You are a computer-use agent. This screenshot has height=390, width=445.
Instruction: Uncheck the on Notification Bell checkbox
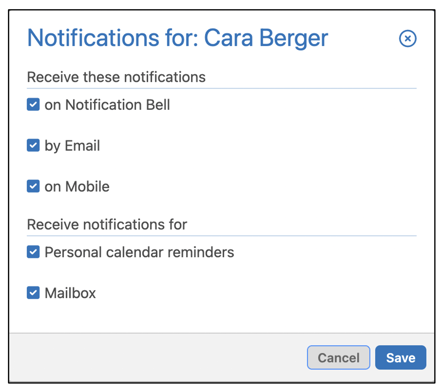point(33,104)
